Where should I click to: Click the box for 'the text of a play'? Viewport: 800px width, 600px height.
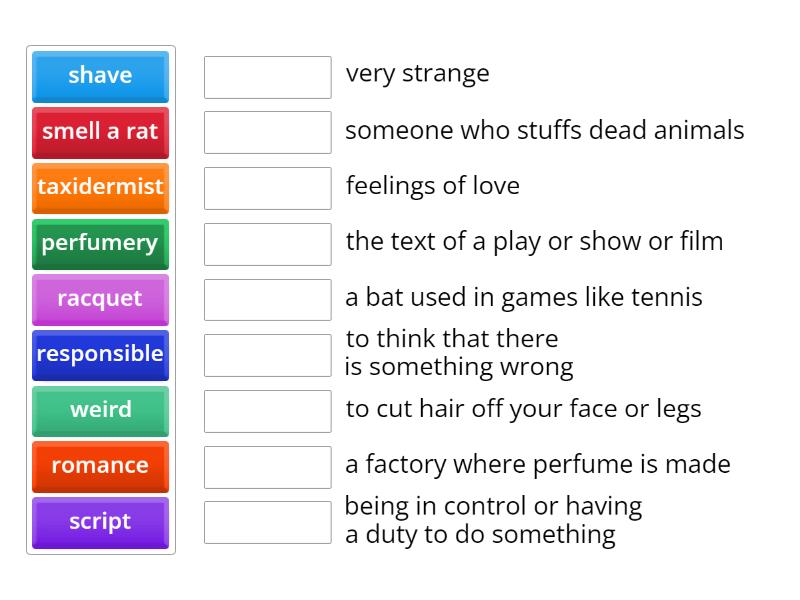(267, 244)
